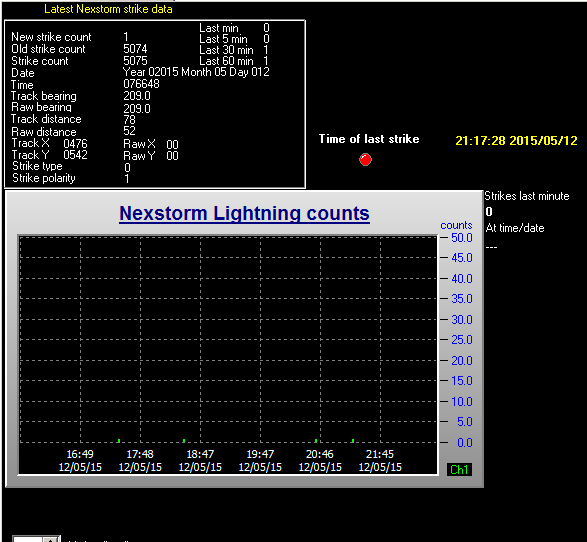The image size is (587, 542).
Task: Click the 21:45 time axis label
Action: pos(380,454)
